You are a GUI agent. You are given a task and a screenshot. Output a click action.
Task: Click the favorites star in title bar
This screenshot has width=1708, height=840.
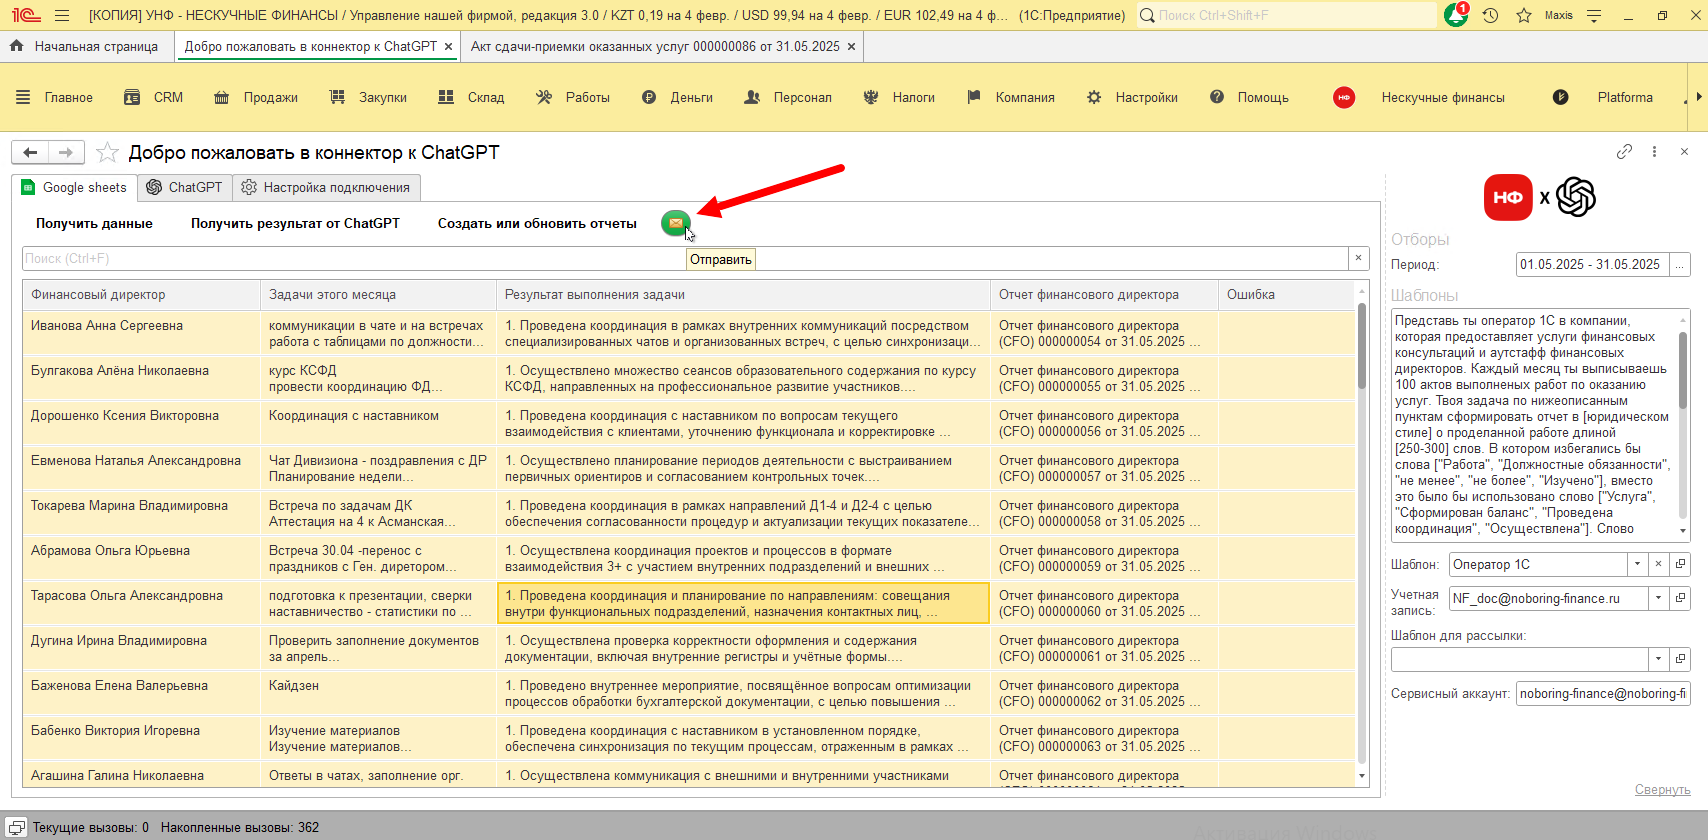1524,16
